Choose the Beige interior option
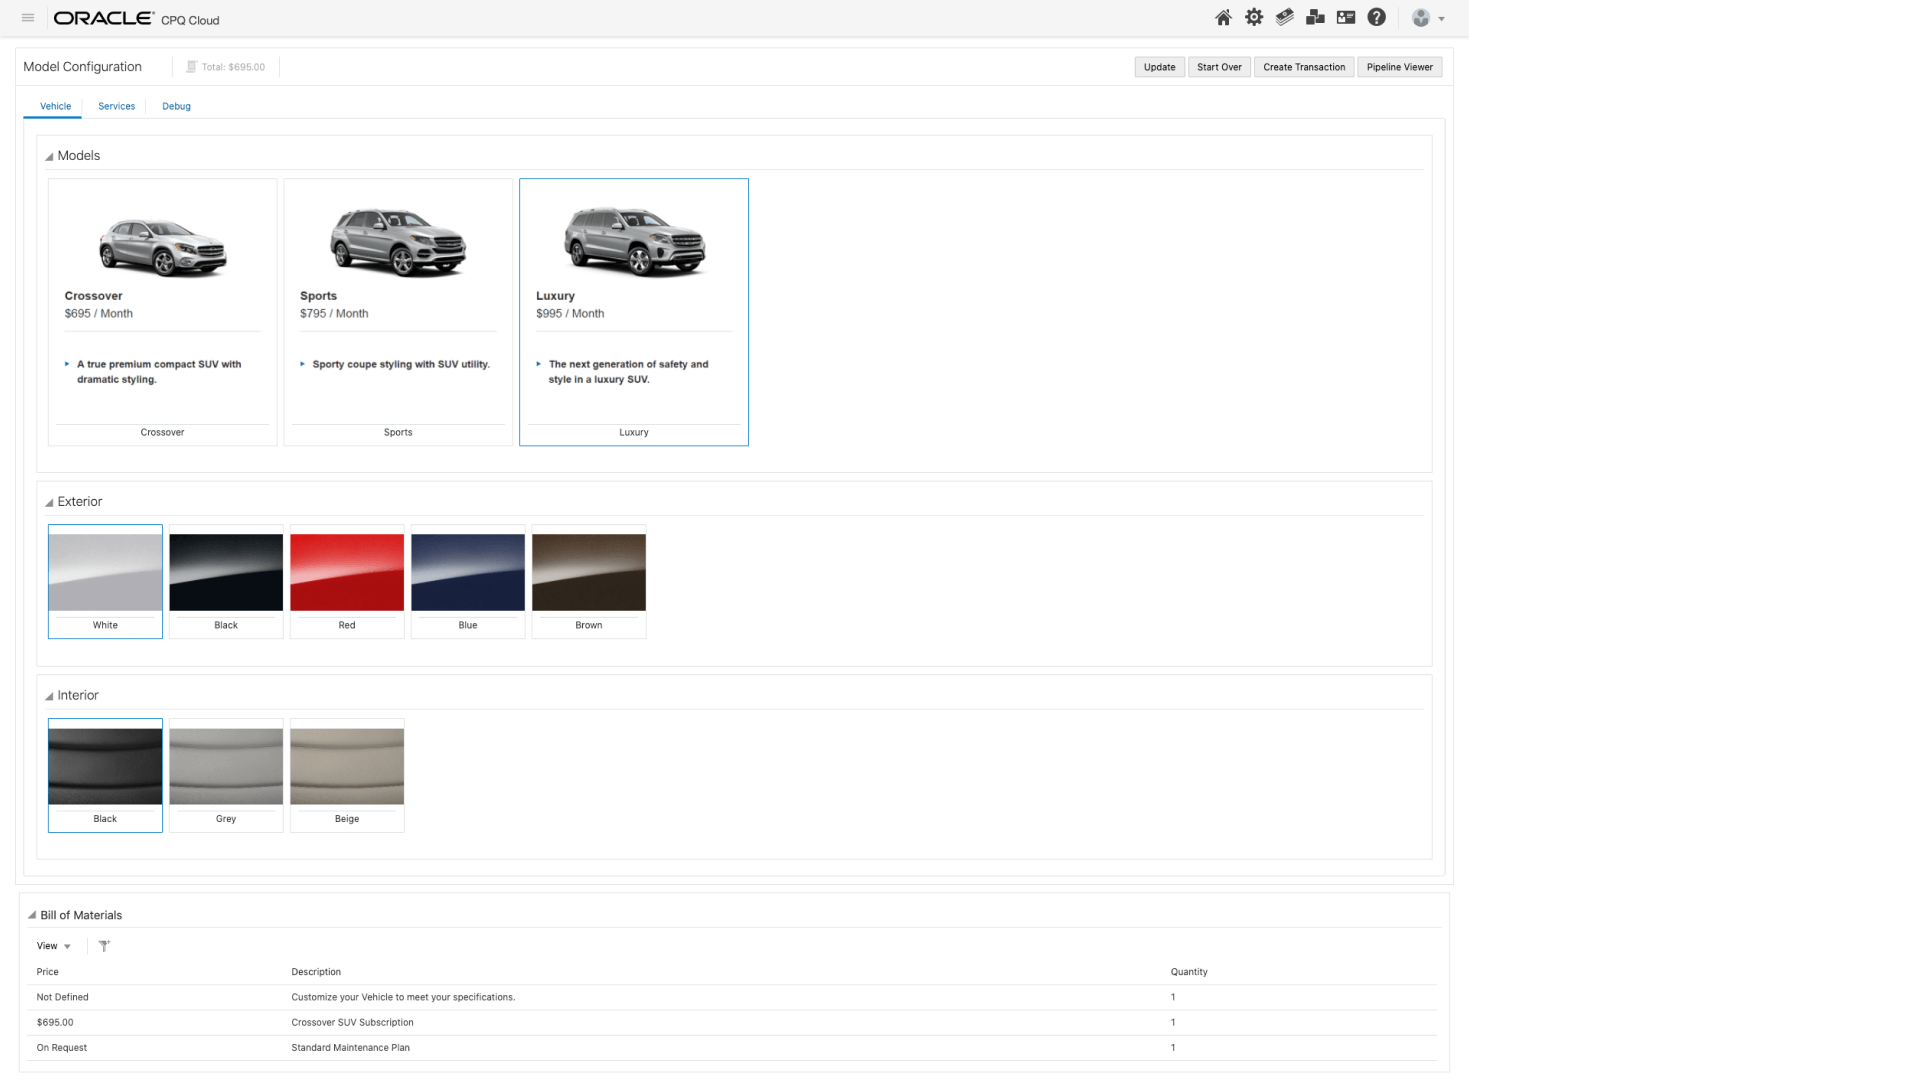Screen dimensions: 1920x1080 347,766
